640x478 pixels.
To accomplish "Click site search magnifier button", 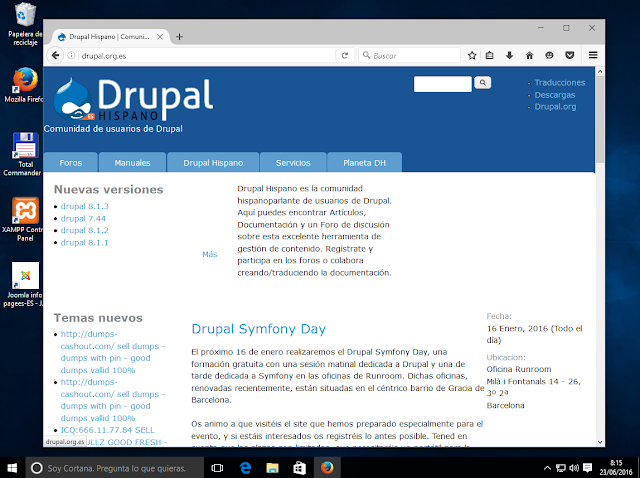I will (482, 83).
